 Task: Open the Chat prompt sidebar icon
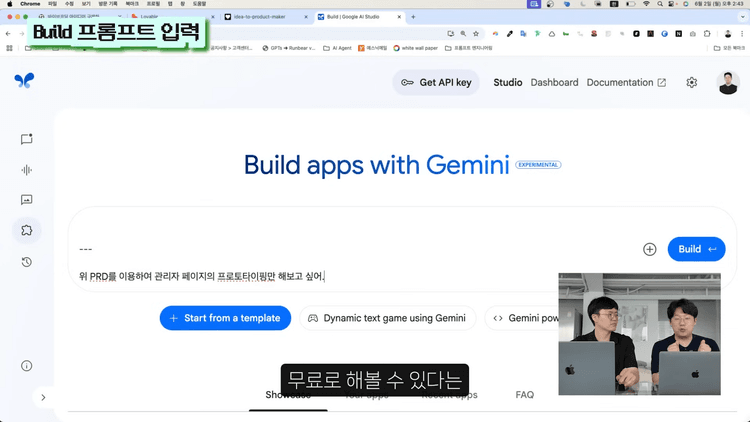[x=27, y=140]
